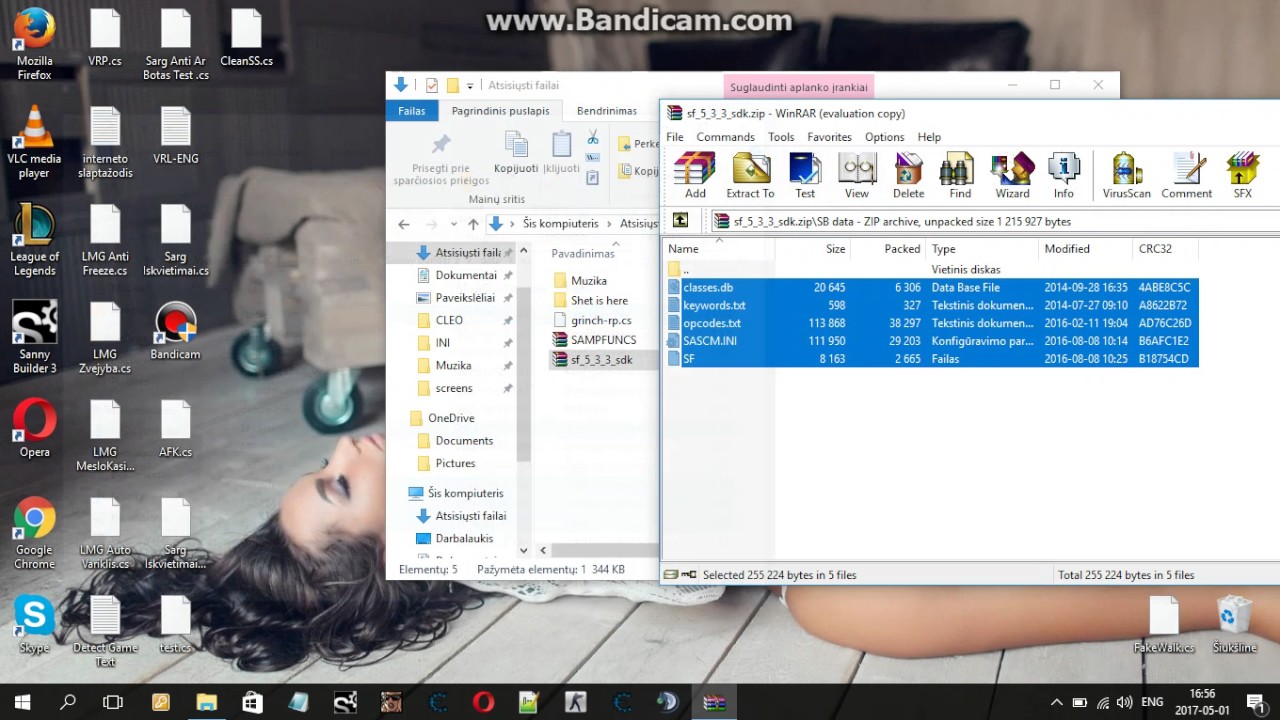Click the Delete icon in WinRAR toolbar
The width and height of the screenshot is (1280, 720).
pos(908,175)
